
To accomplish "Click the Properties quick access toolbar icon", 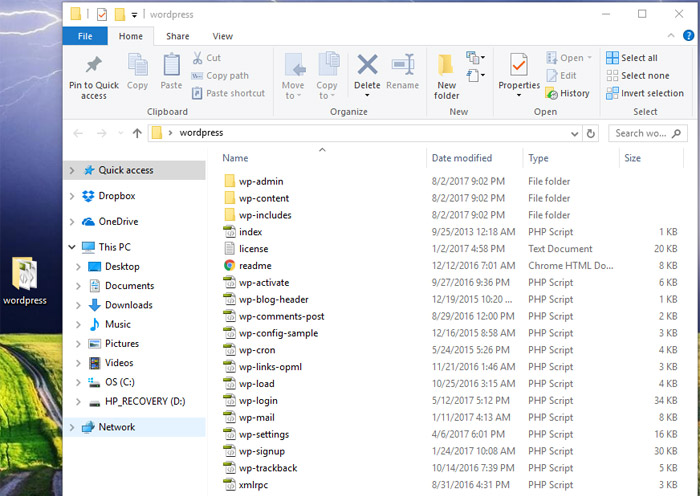I will coord(102,15).
